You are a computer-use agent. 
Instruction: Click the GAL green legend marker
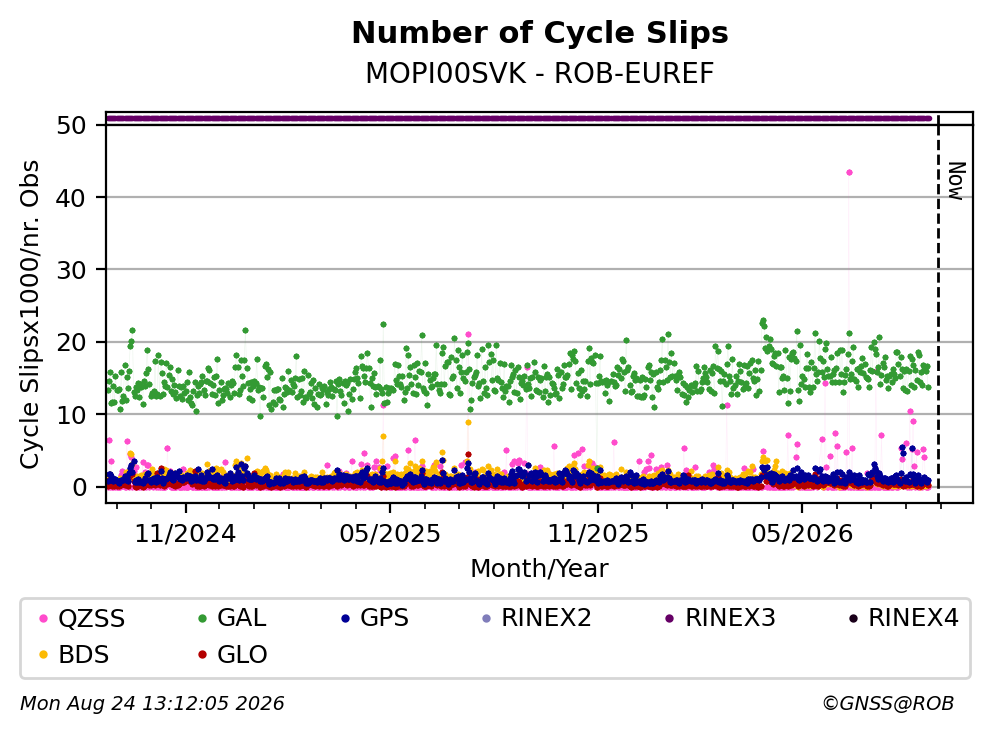click(x=203, y=618)
